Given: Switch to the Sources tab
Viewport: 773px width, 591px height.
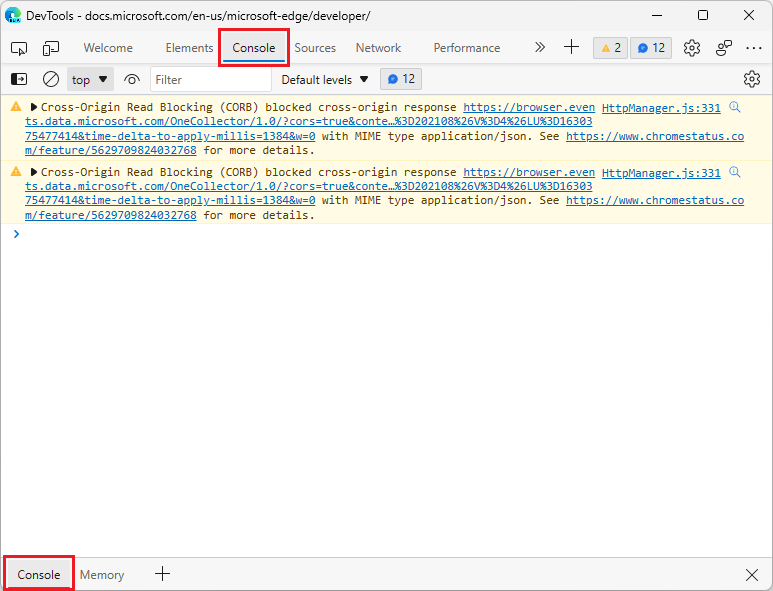Looking at the screenshot, I should [315, 48].
